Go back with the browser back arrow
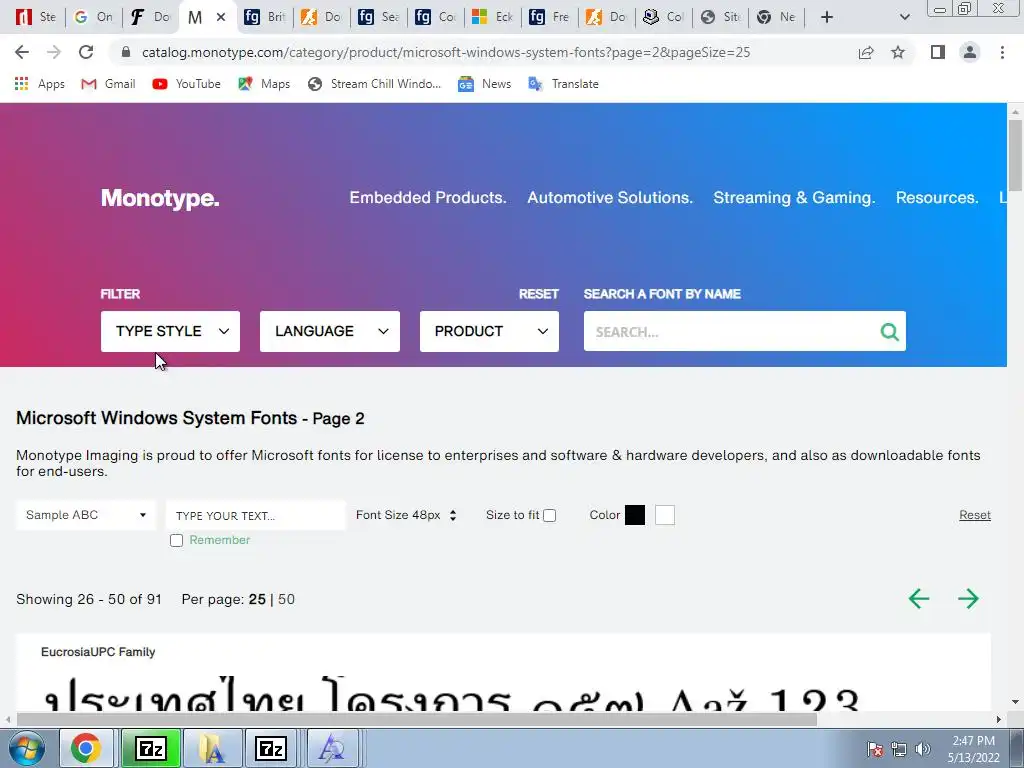The image size is (1024, 768). (x=22, y=52)
